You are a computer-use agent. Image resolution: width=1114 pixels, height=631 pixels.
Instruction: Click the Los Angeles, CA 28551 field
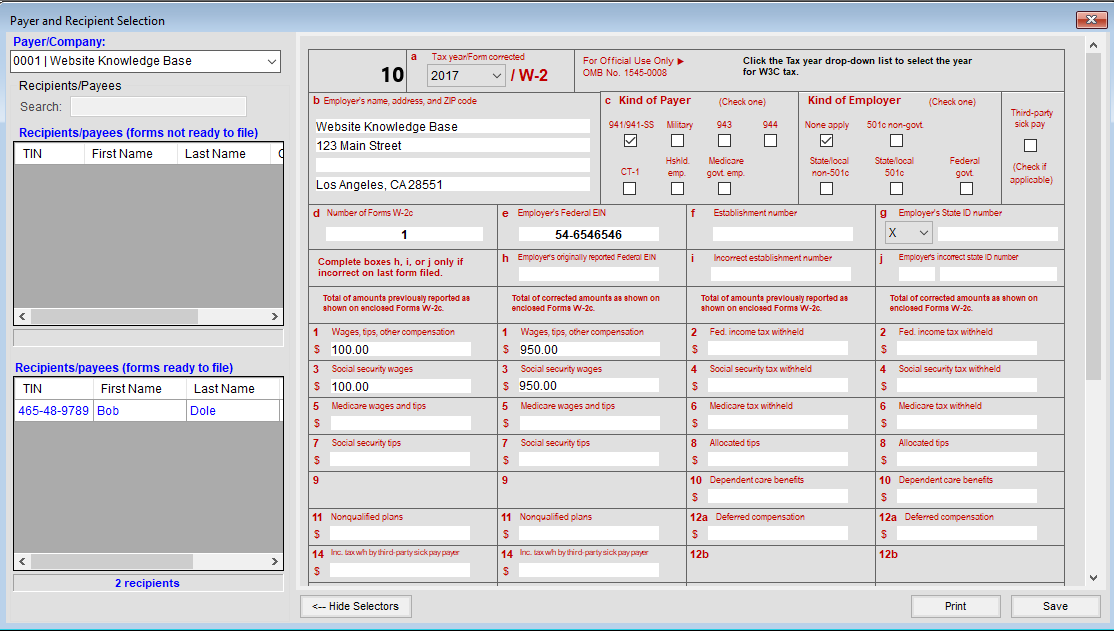[x=453, y=185]
